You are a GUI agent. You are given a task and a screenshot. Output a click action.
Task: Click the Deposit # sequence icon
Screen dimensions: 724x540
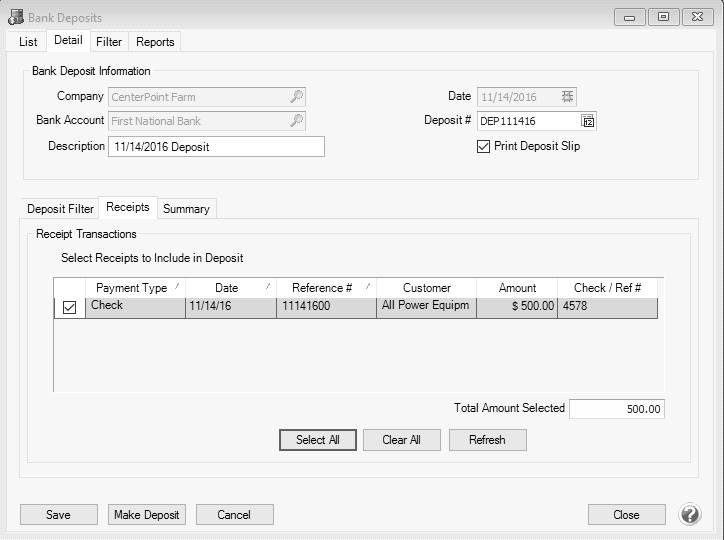[588, 121]
